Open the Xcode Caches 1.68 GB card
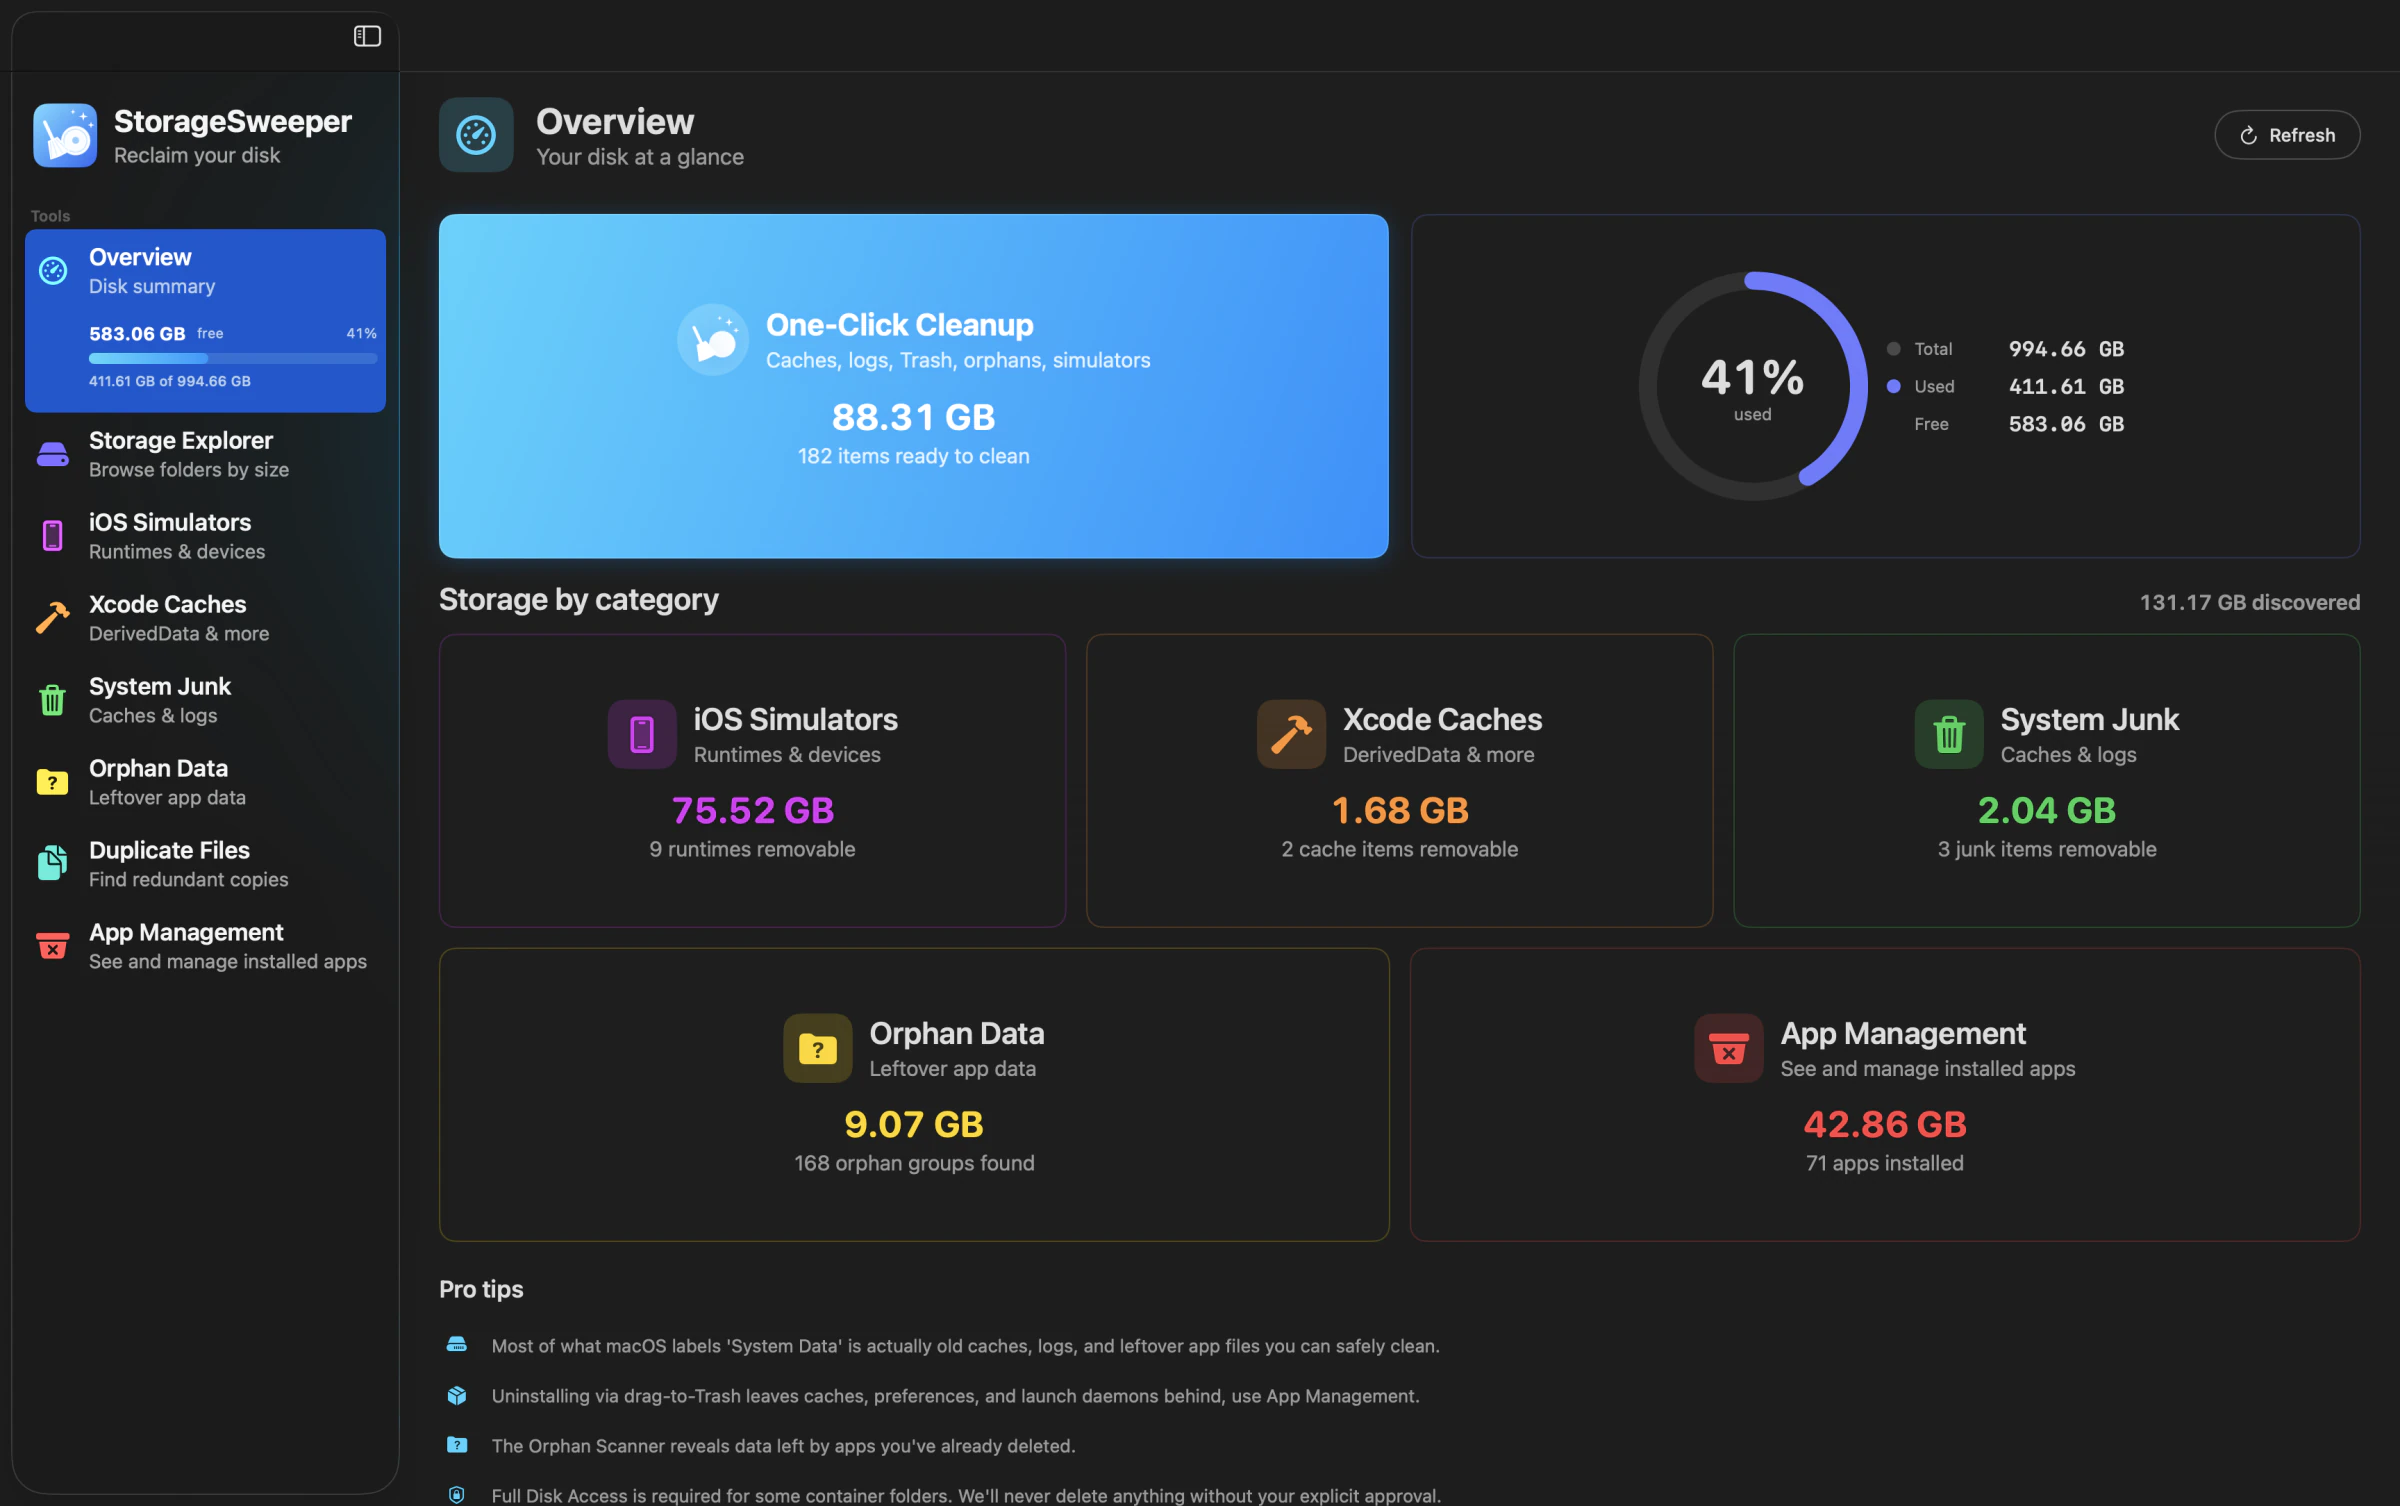Image resolution: width=2400 pixels, height=1506 pixels. coord(1399,781)
